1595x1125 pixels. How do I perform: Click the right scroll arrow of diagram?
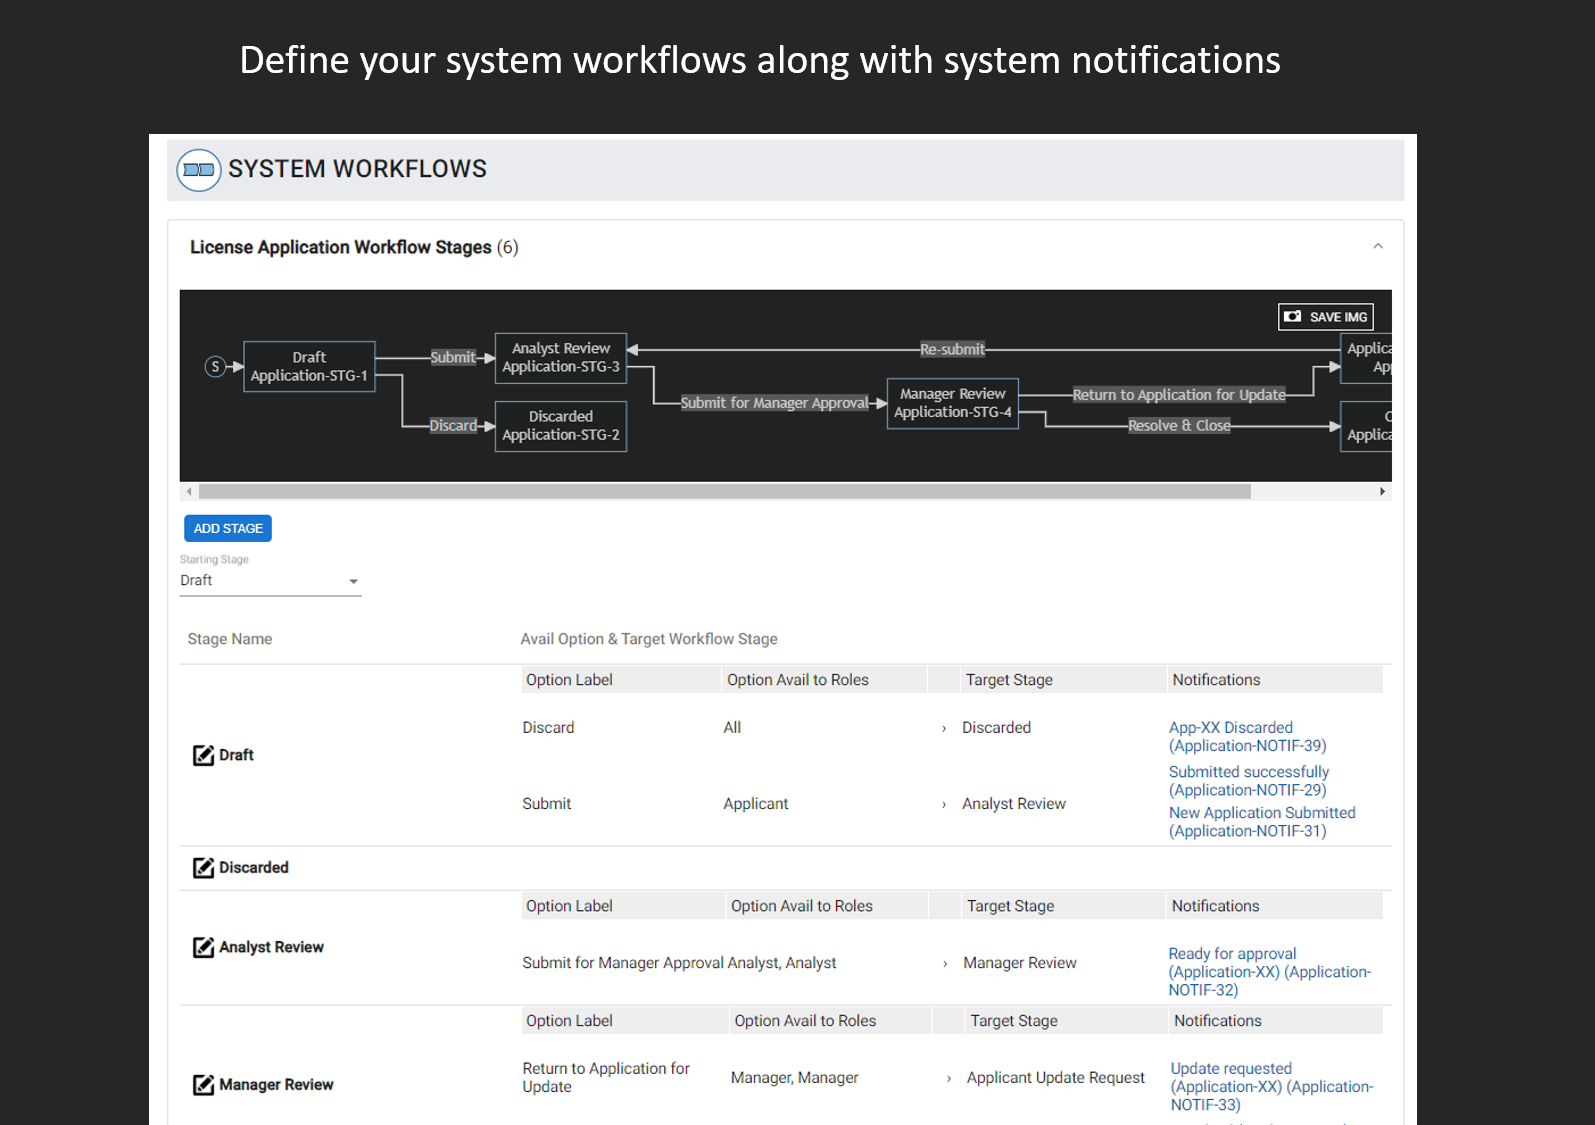tap(1382, 492)
